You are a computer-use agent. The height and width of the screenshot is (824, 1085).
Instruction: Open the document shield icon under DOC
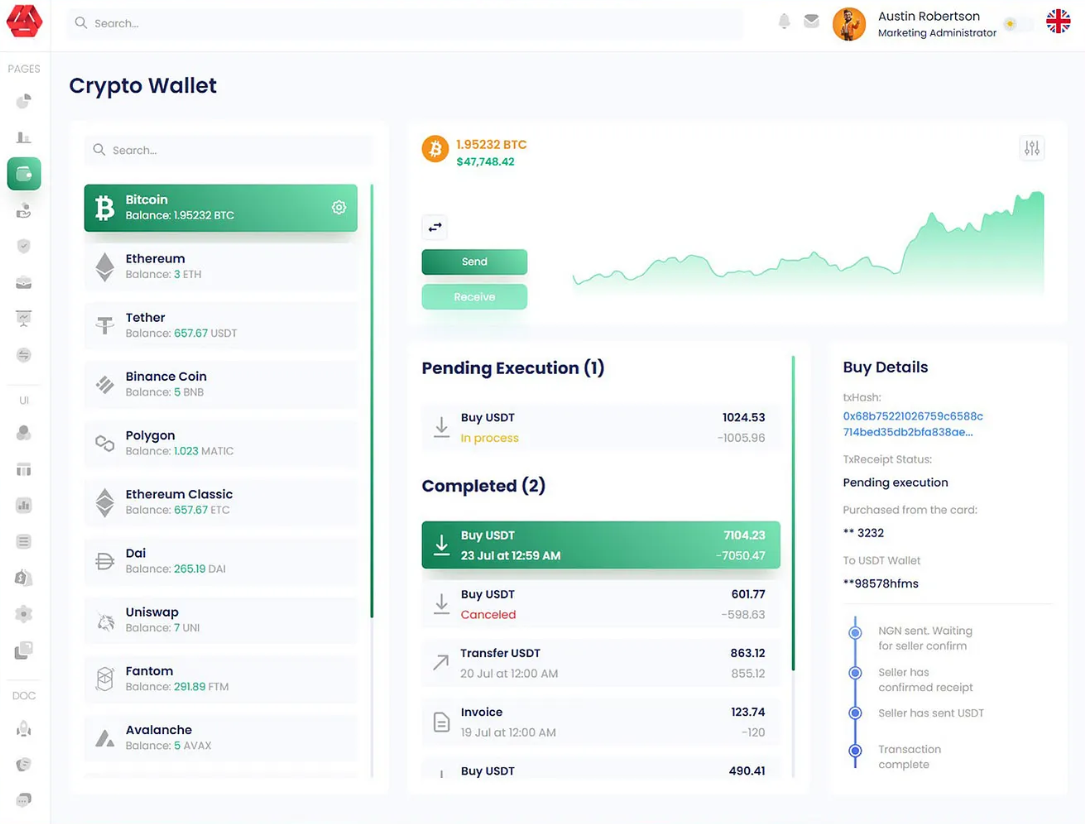point(24,765)
